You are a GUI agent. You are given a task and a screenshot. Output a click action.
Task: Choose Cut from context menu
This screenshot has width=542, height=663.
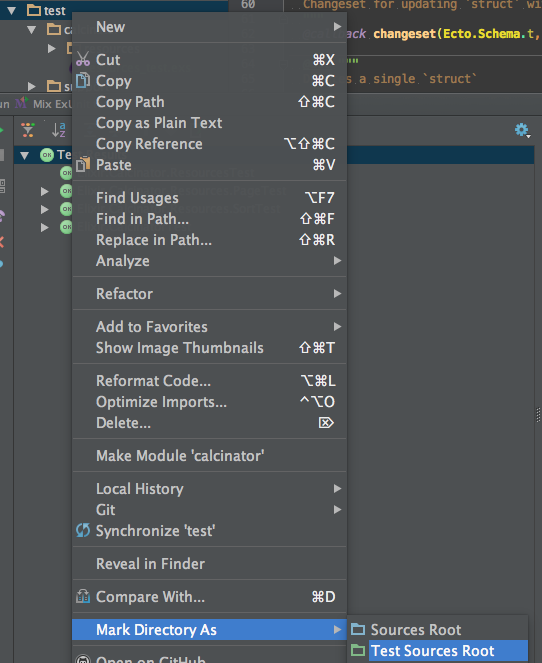tap(209, 60)
